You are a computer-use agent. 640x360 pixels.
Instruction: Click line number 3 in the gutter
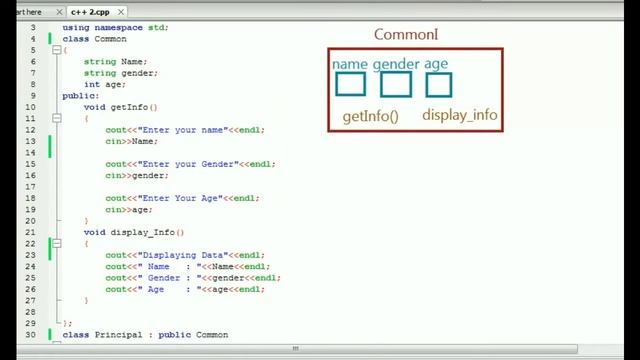33,27
